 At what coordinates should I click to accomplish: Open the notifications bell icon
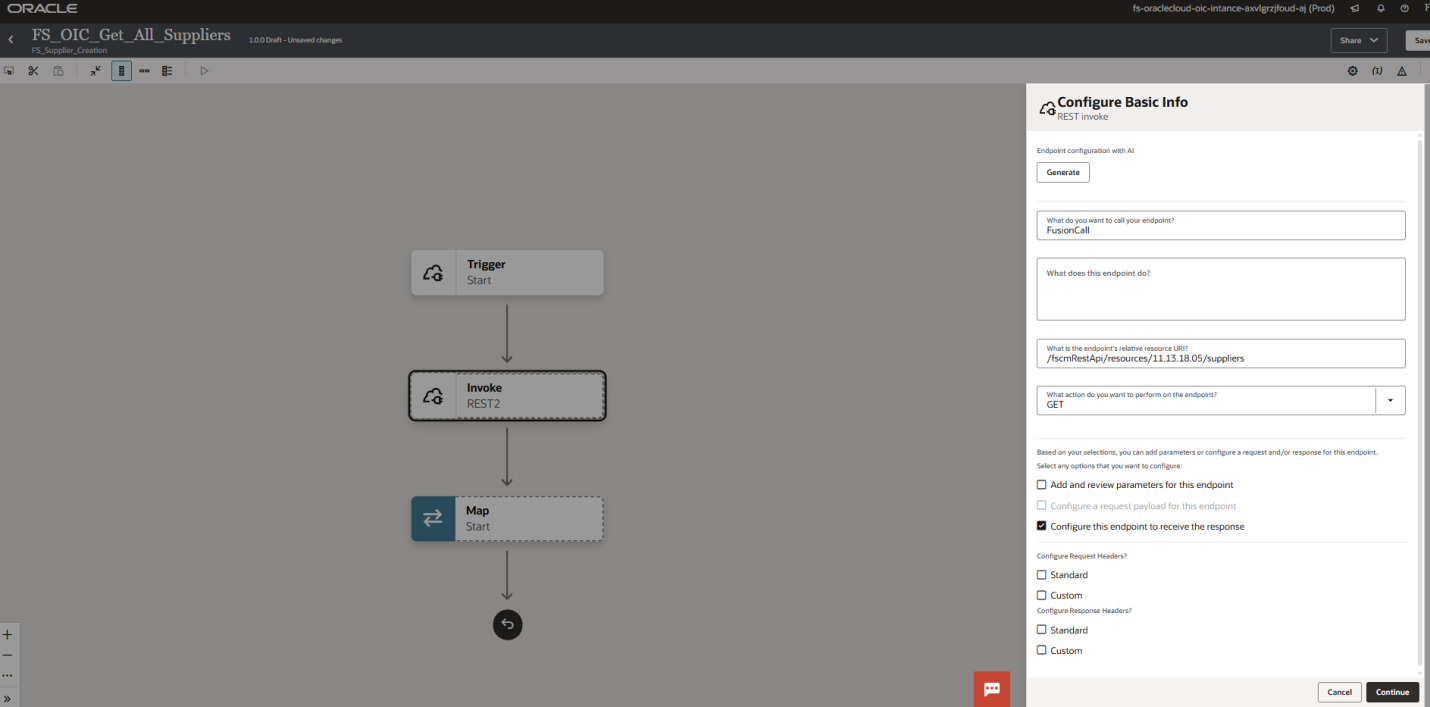pyautogui.click(x=1380, y=8)
